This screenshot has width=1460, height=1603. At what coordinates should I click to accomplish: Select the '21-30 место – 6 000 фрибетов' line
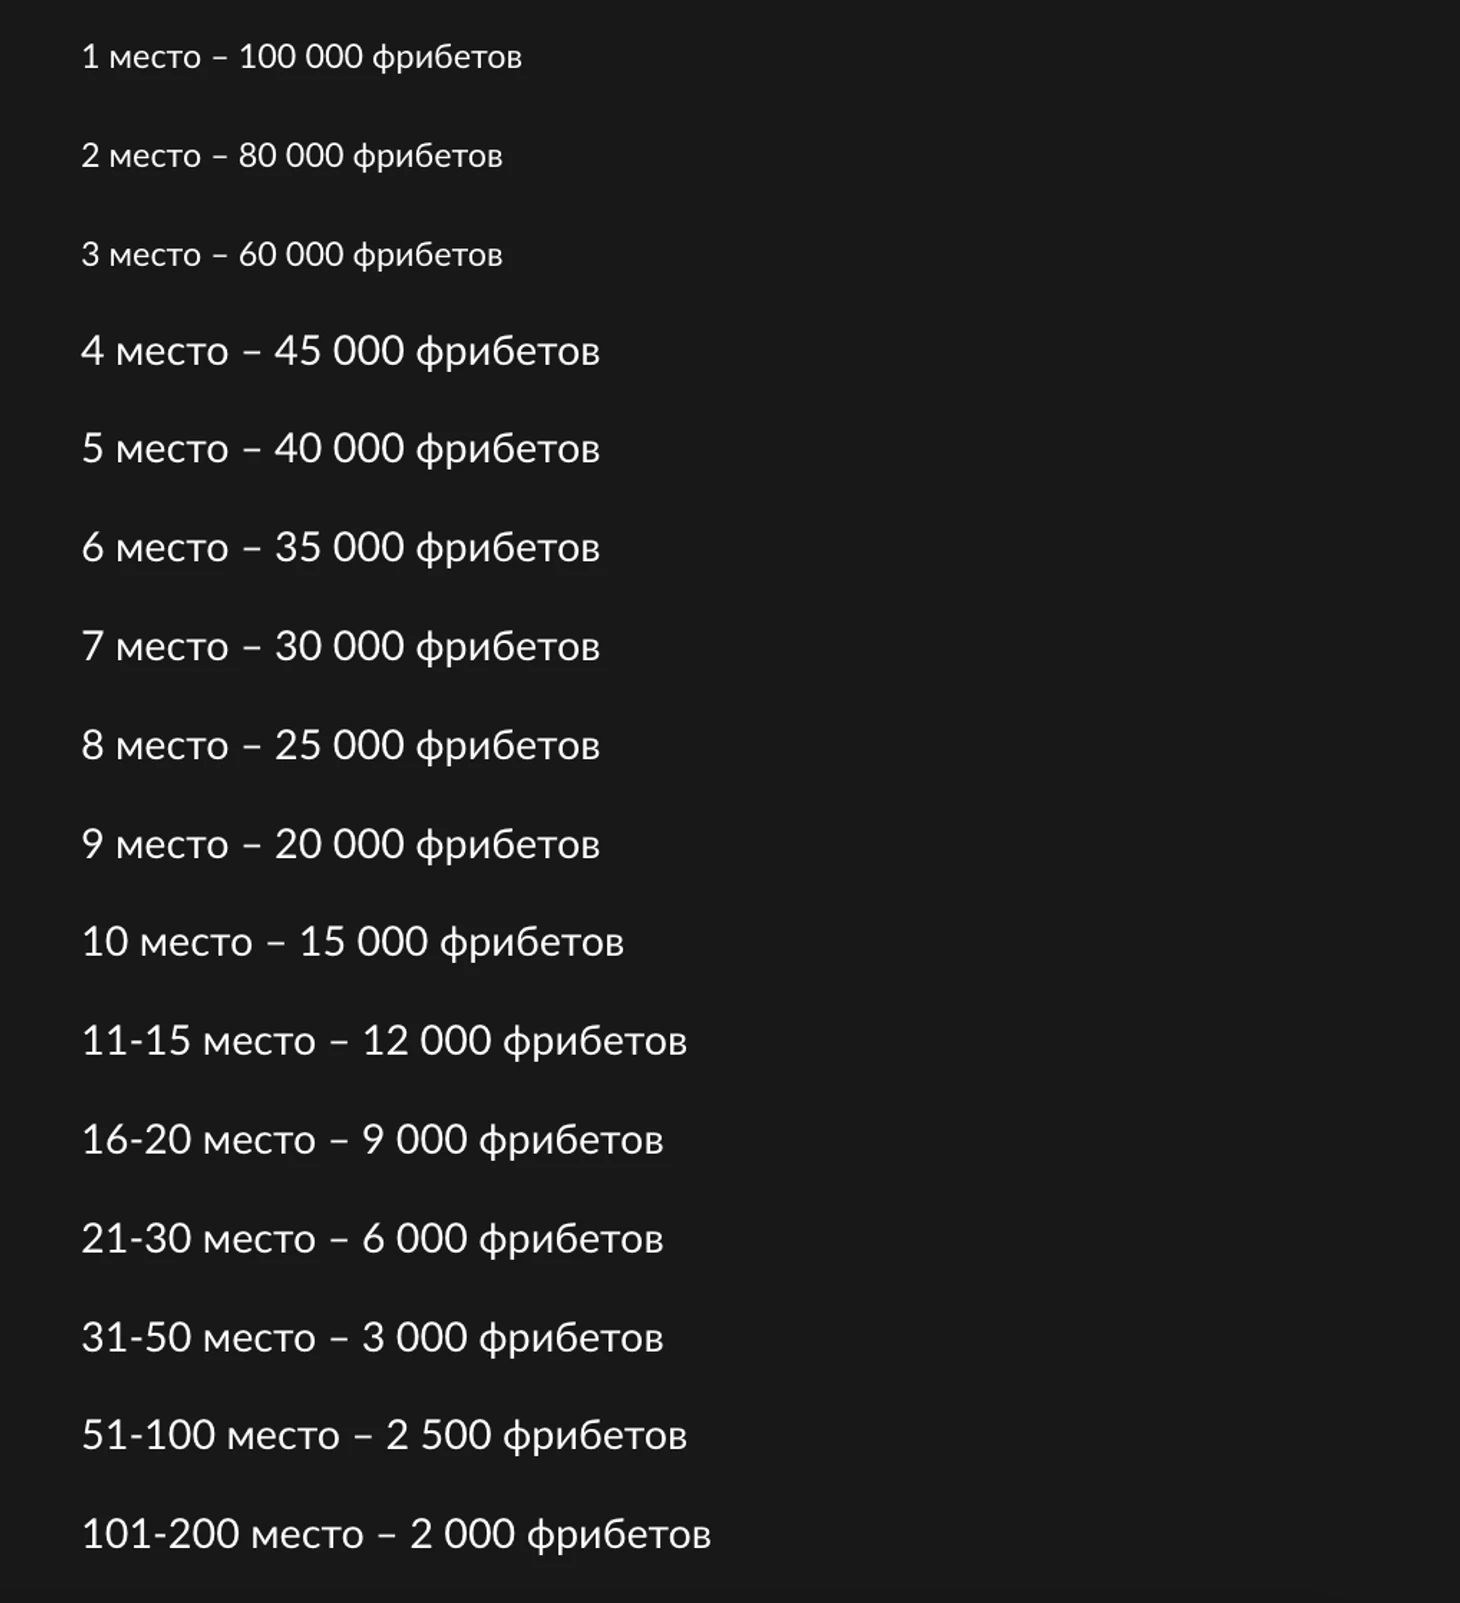click(372, 1239)
